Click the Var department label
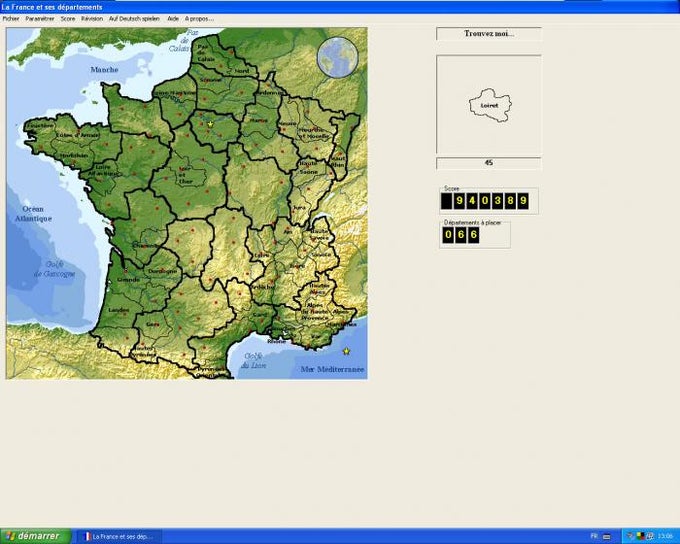 point(316,336)
